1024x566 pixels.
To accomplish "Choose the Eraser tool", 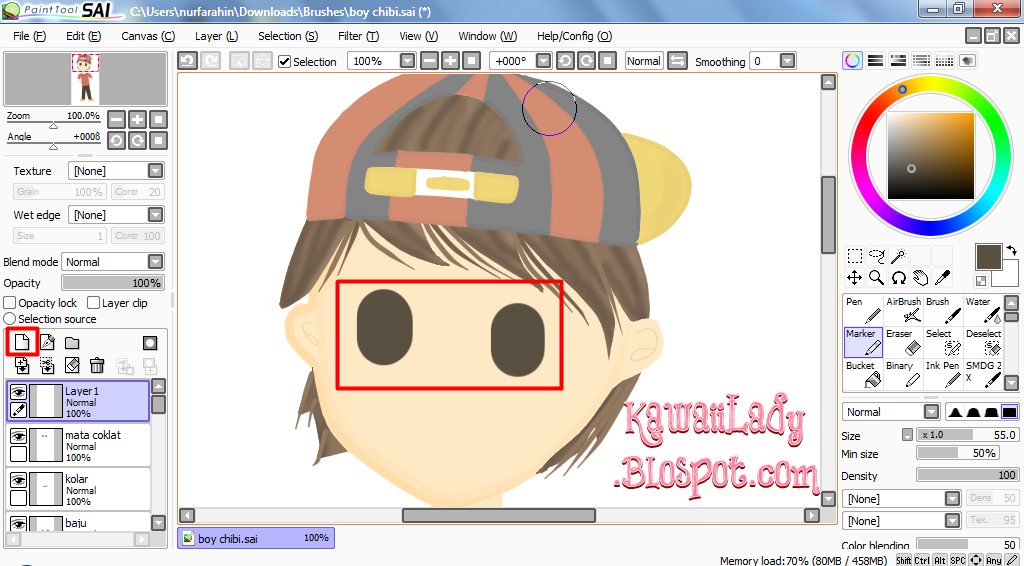I will pos(903,343).
